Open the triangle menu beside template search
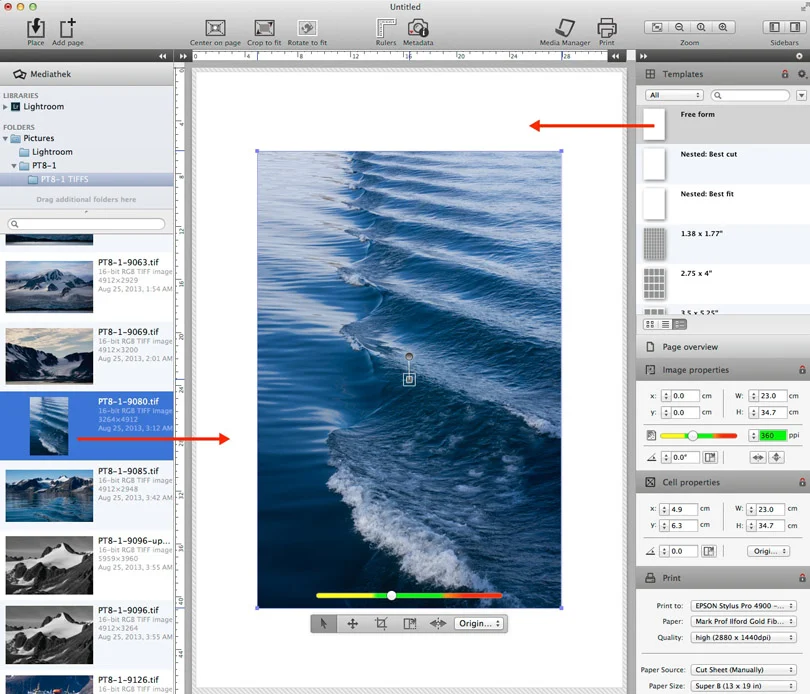Image resolution: width=810 pixels, height=694 pixels. (x=801, y=95)
